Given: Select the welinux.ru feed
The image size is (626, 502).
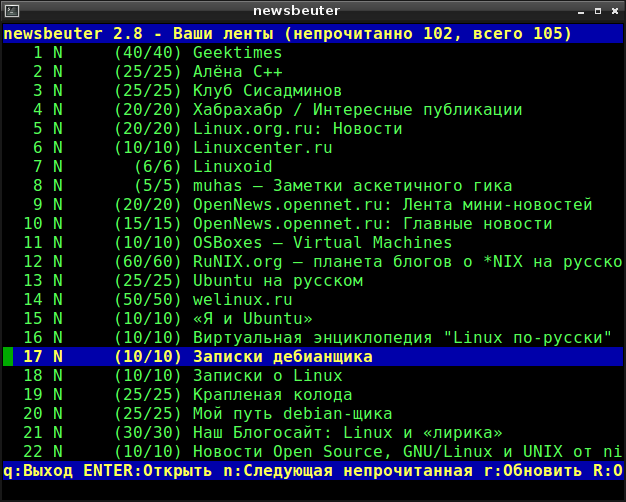Looking at the screenshot, I should 313,300.
